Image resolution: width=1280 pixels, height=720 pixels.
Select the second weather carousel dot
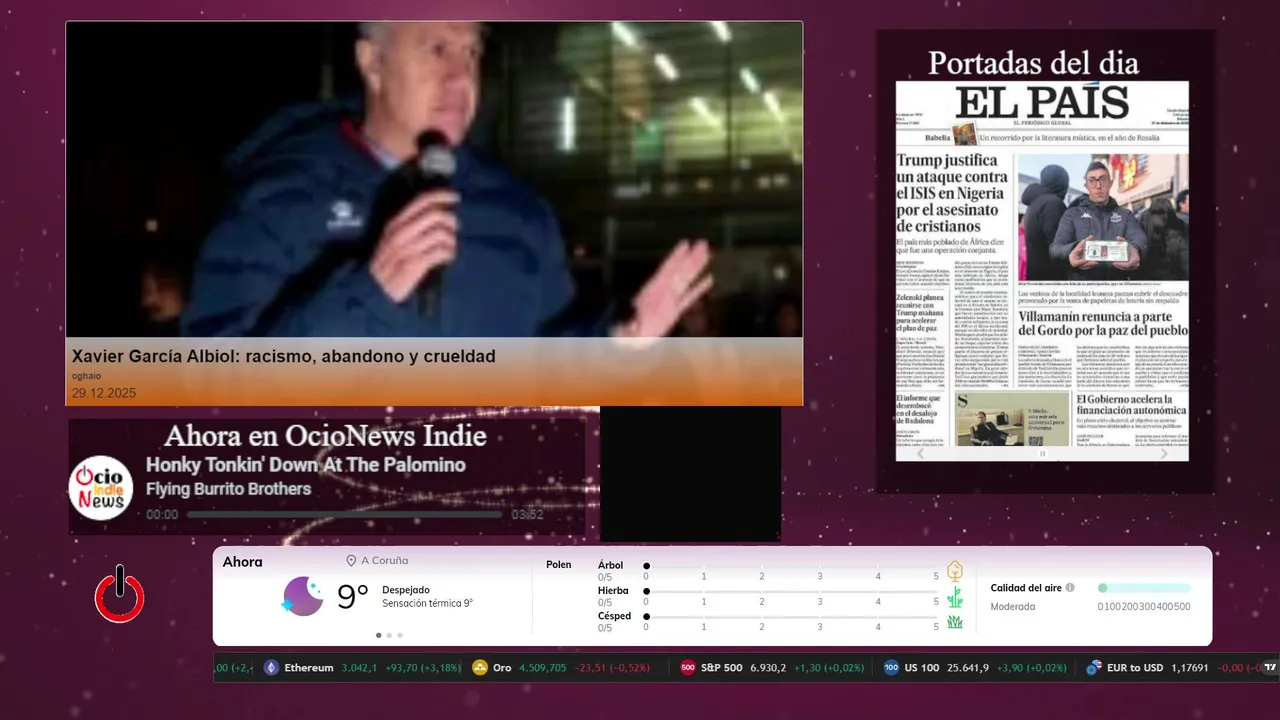[389, 635]
